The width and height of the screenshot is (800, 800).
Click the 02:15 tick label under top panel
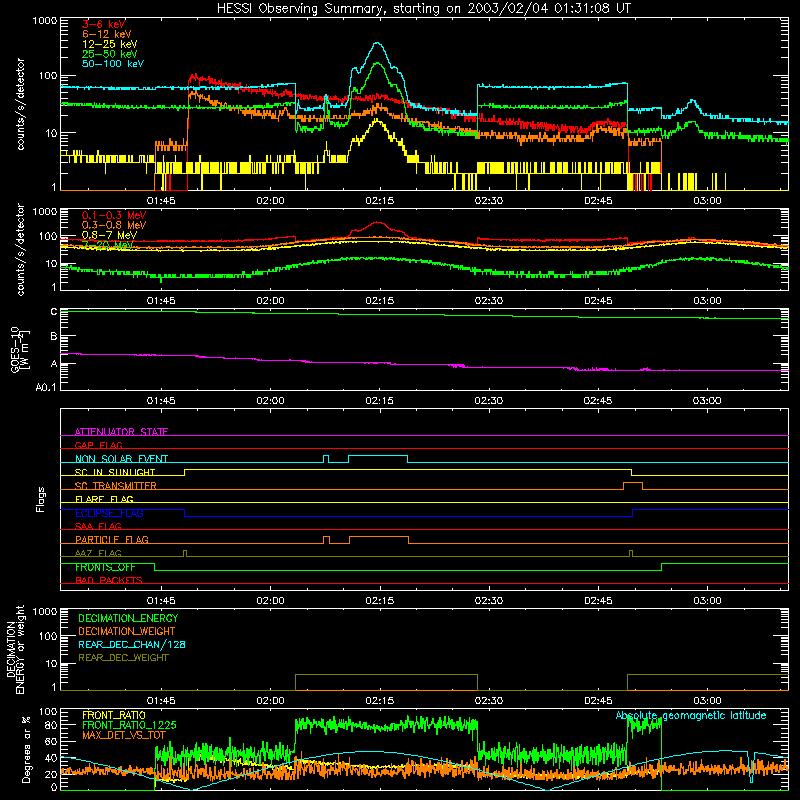(380, 201)
